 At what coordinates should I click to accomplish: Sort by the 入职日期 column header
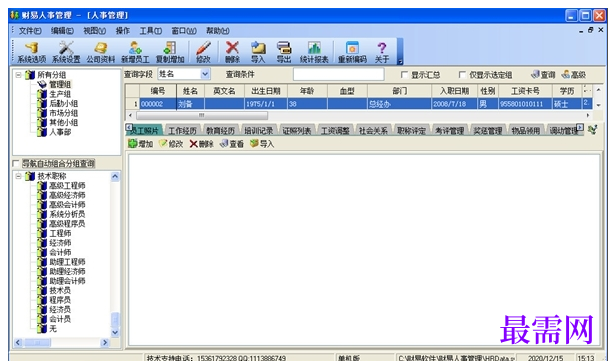point(454,91)
